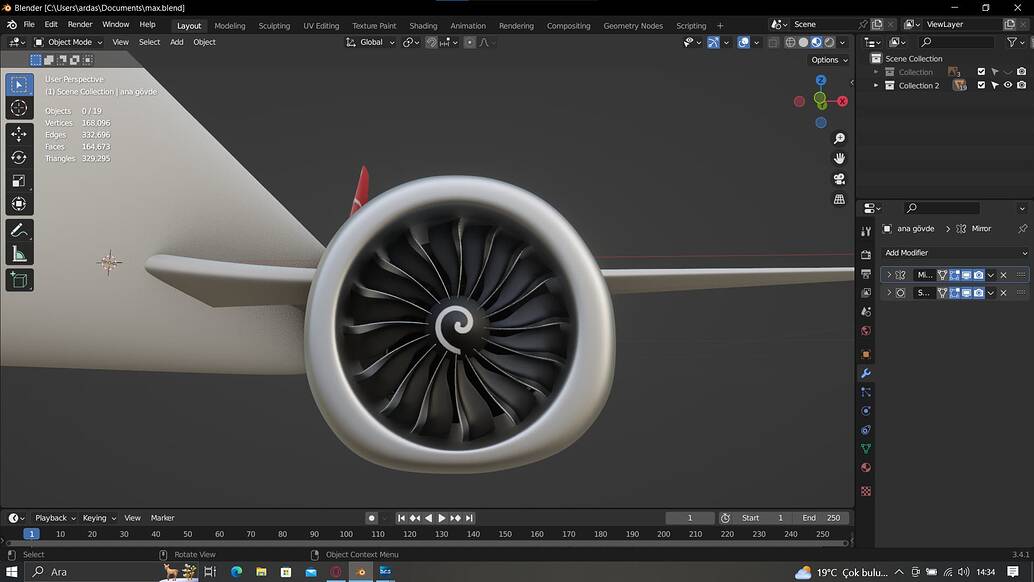The height and width of the screenshot is (582, 1034).
Task: Switch to the Shading workspace tab
Action: tap(422, 25)
